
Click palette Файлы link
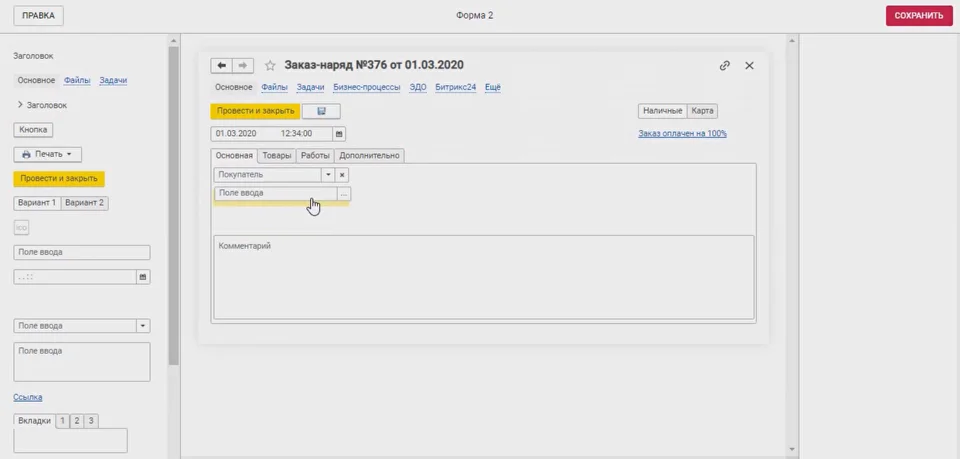(77, 80)
